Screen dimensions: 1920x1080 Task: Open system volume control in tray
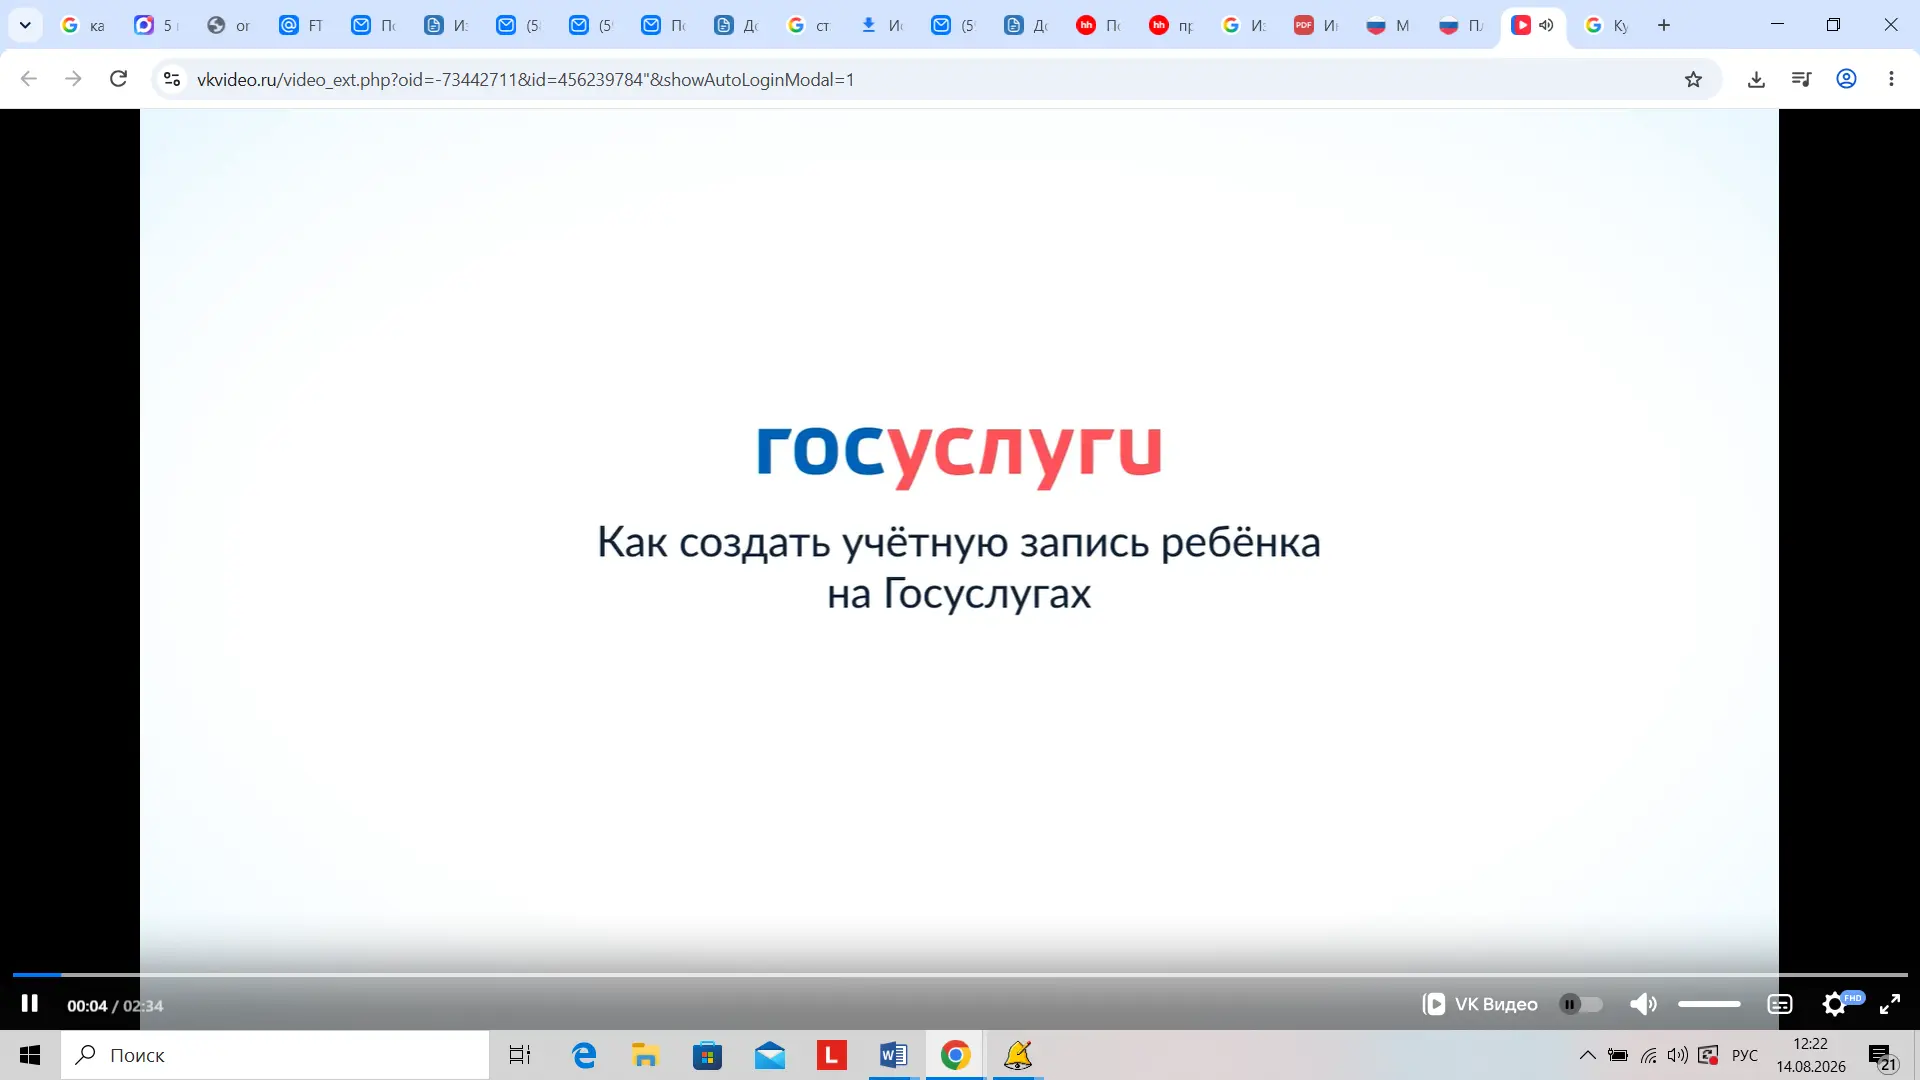[x=1677, y=1055]
